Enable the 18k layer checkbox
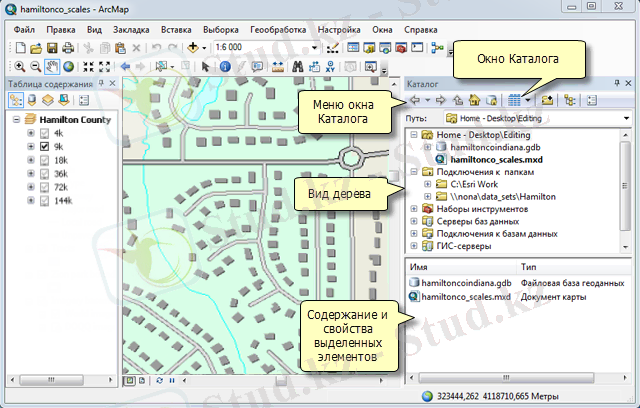The image size is (640, 408). (44, 160)
